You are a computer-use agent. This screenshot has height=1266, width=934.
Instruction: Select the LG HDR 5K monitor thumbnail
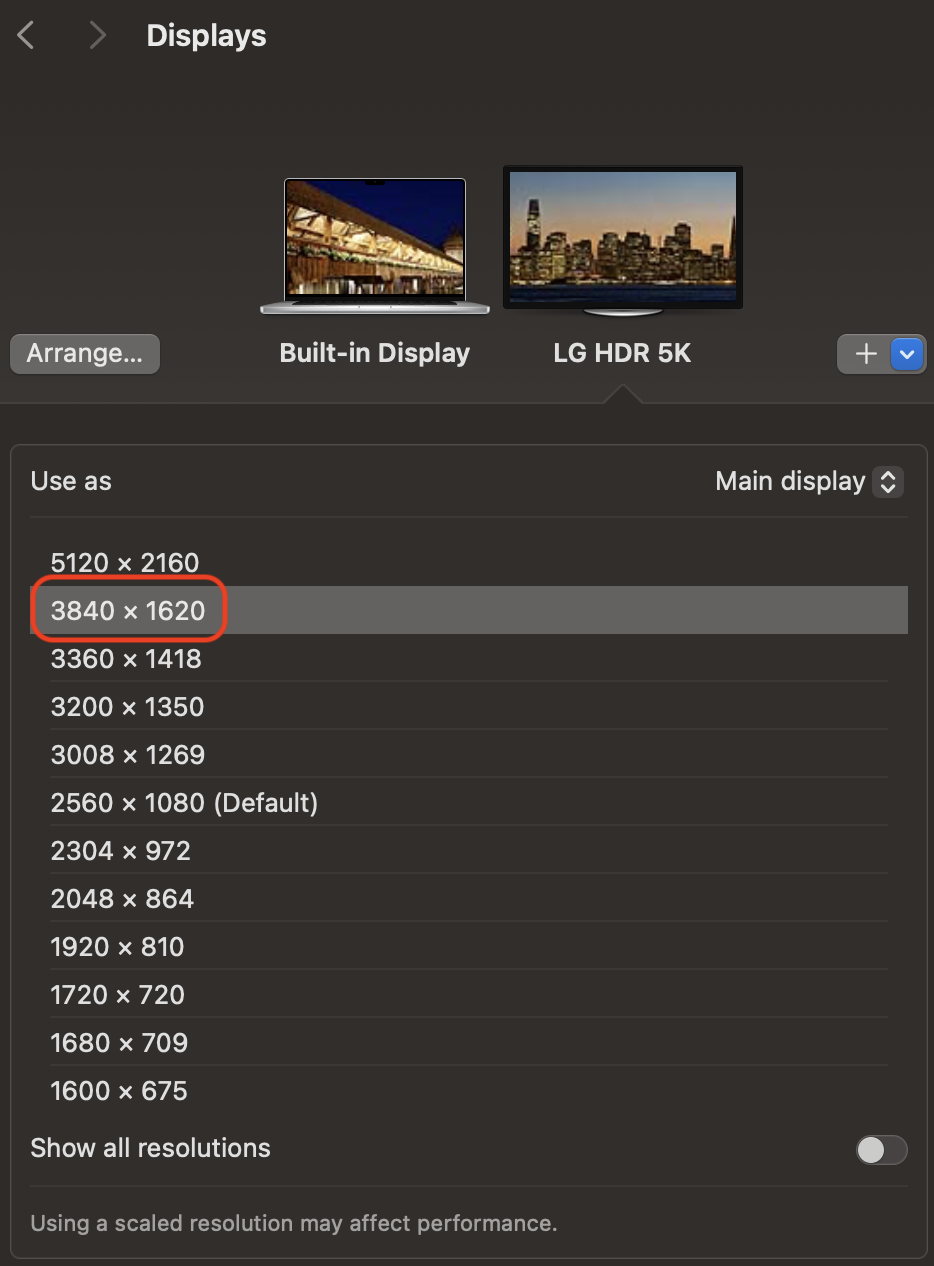pos(622,238)
